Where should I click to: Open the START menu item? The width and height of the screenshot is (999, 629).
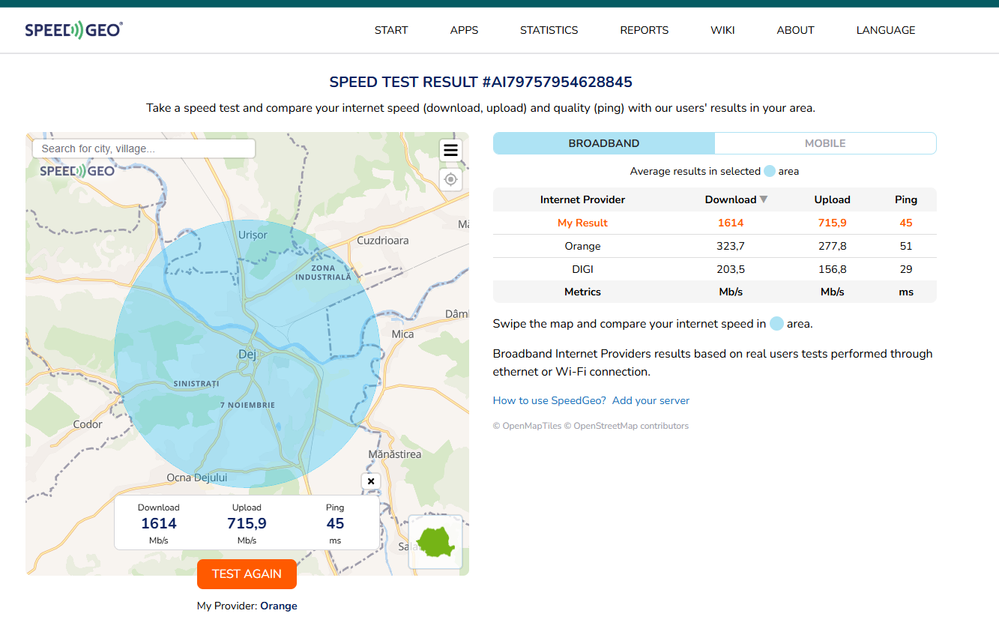(x=391, y=30)
